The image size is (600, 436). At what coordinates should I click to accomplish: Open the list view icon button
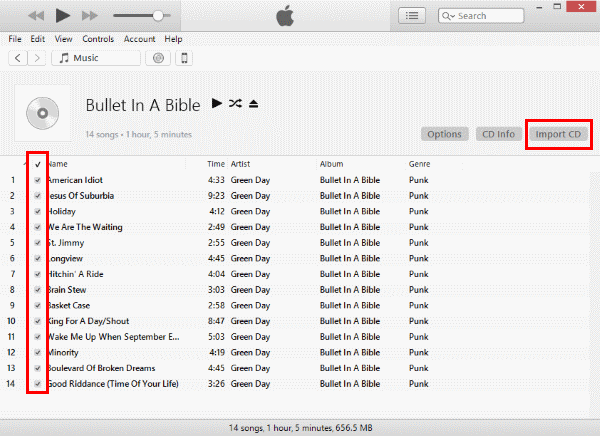[412, 16]
